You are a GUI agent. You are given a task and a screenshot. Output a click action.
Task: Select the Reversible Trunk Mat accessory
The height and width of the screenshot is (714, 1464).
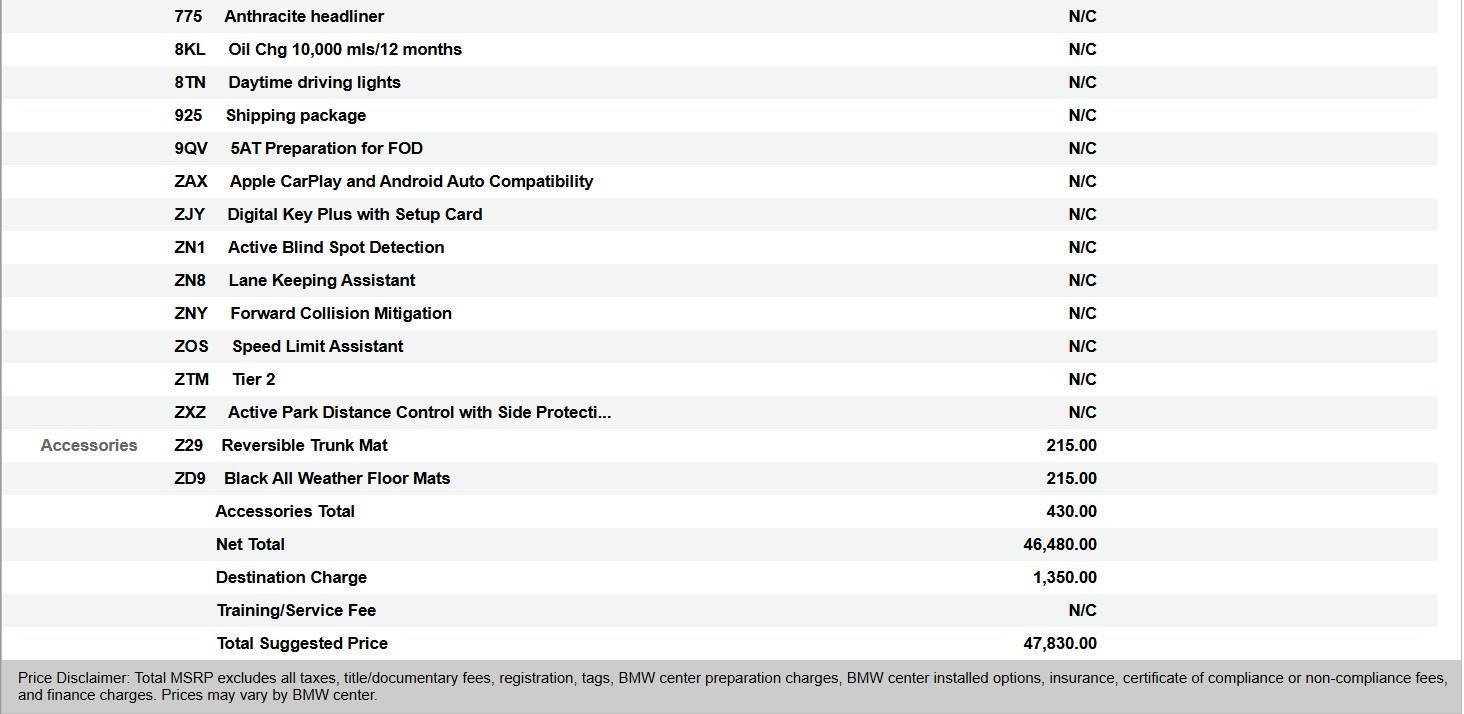304,445
